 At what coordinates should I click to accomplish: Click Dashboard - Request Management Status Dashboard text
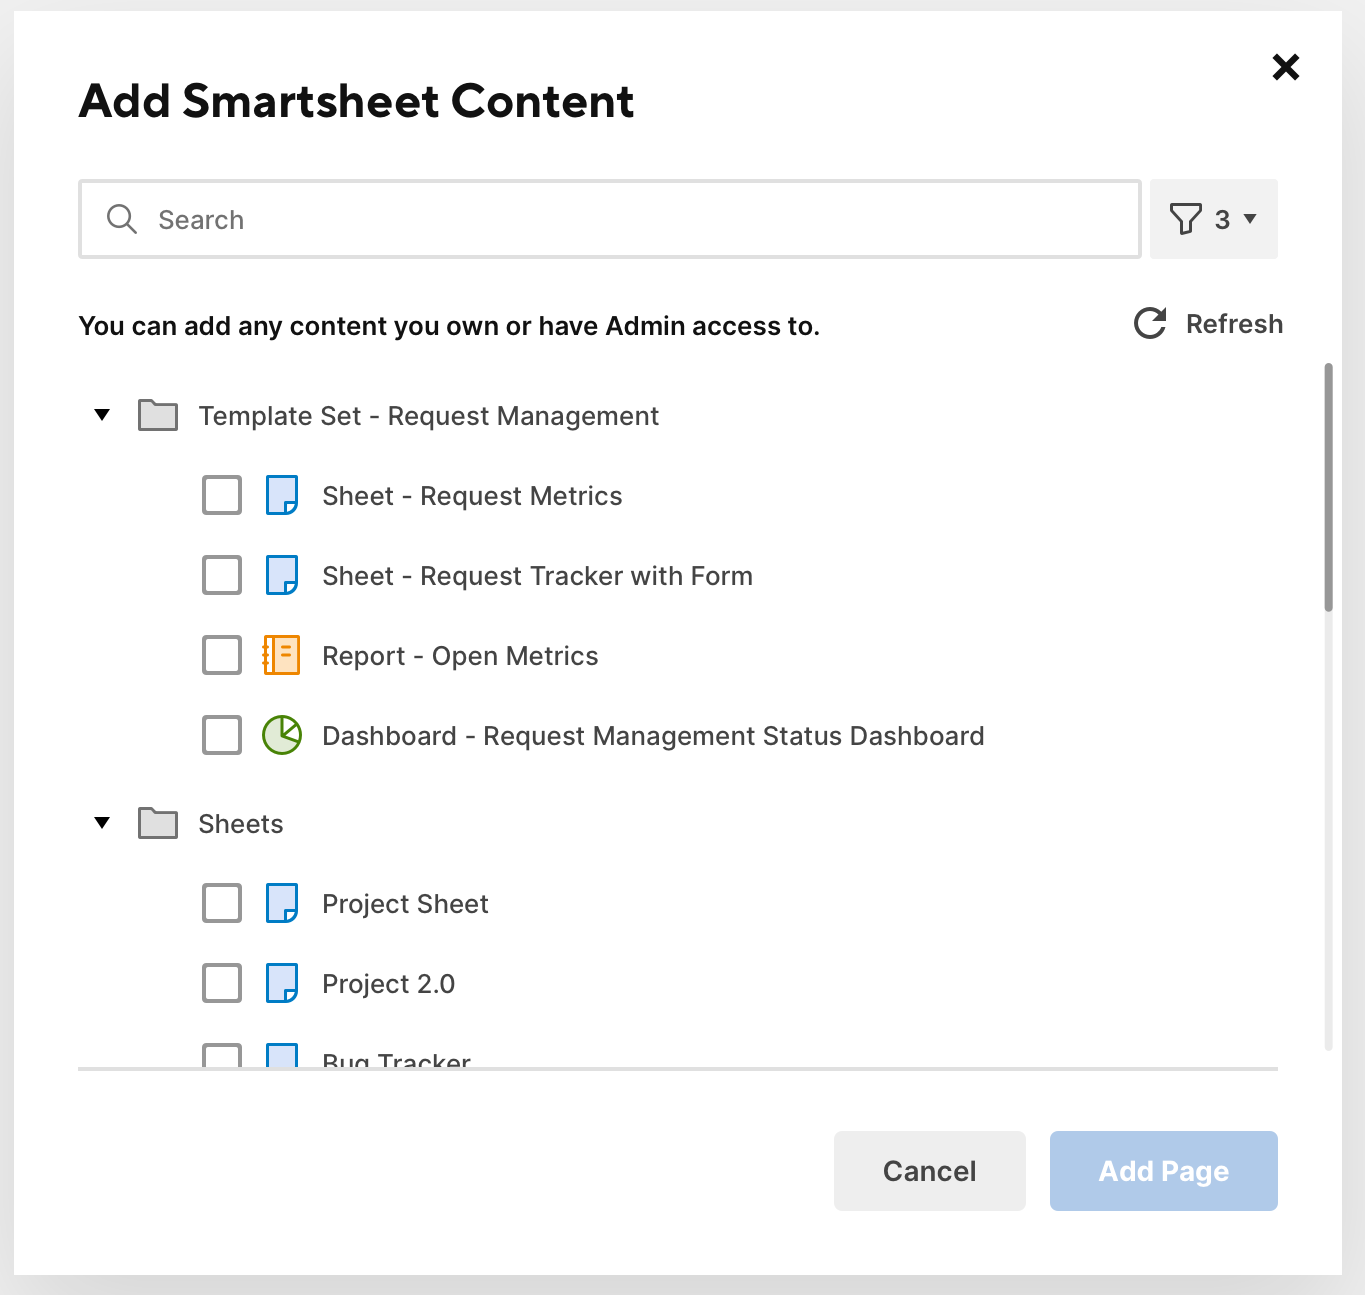(x=653, y=736)
